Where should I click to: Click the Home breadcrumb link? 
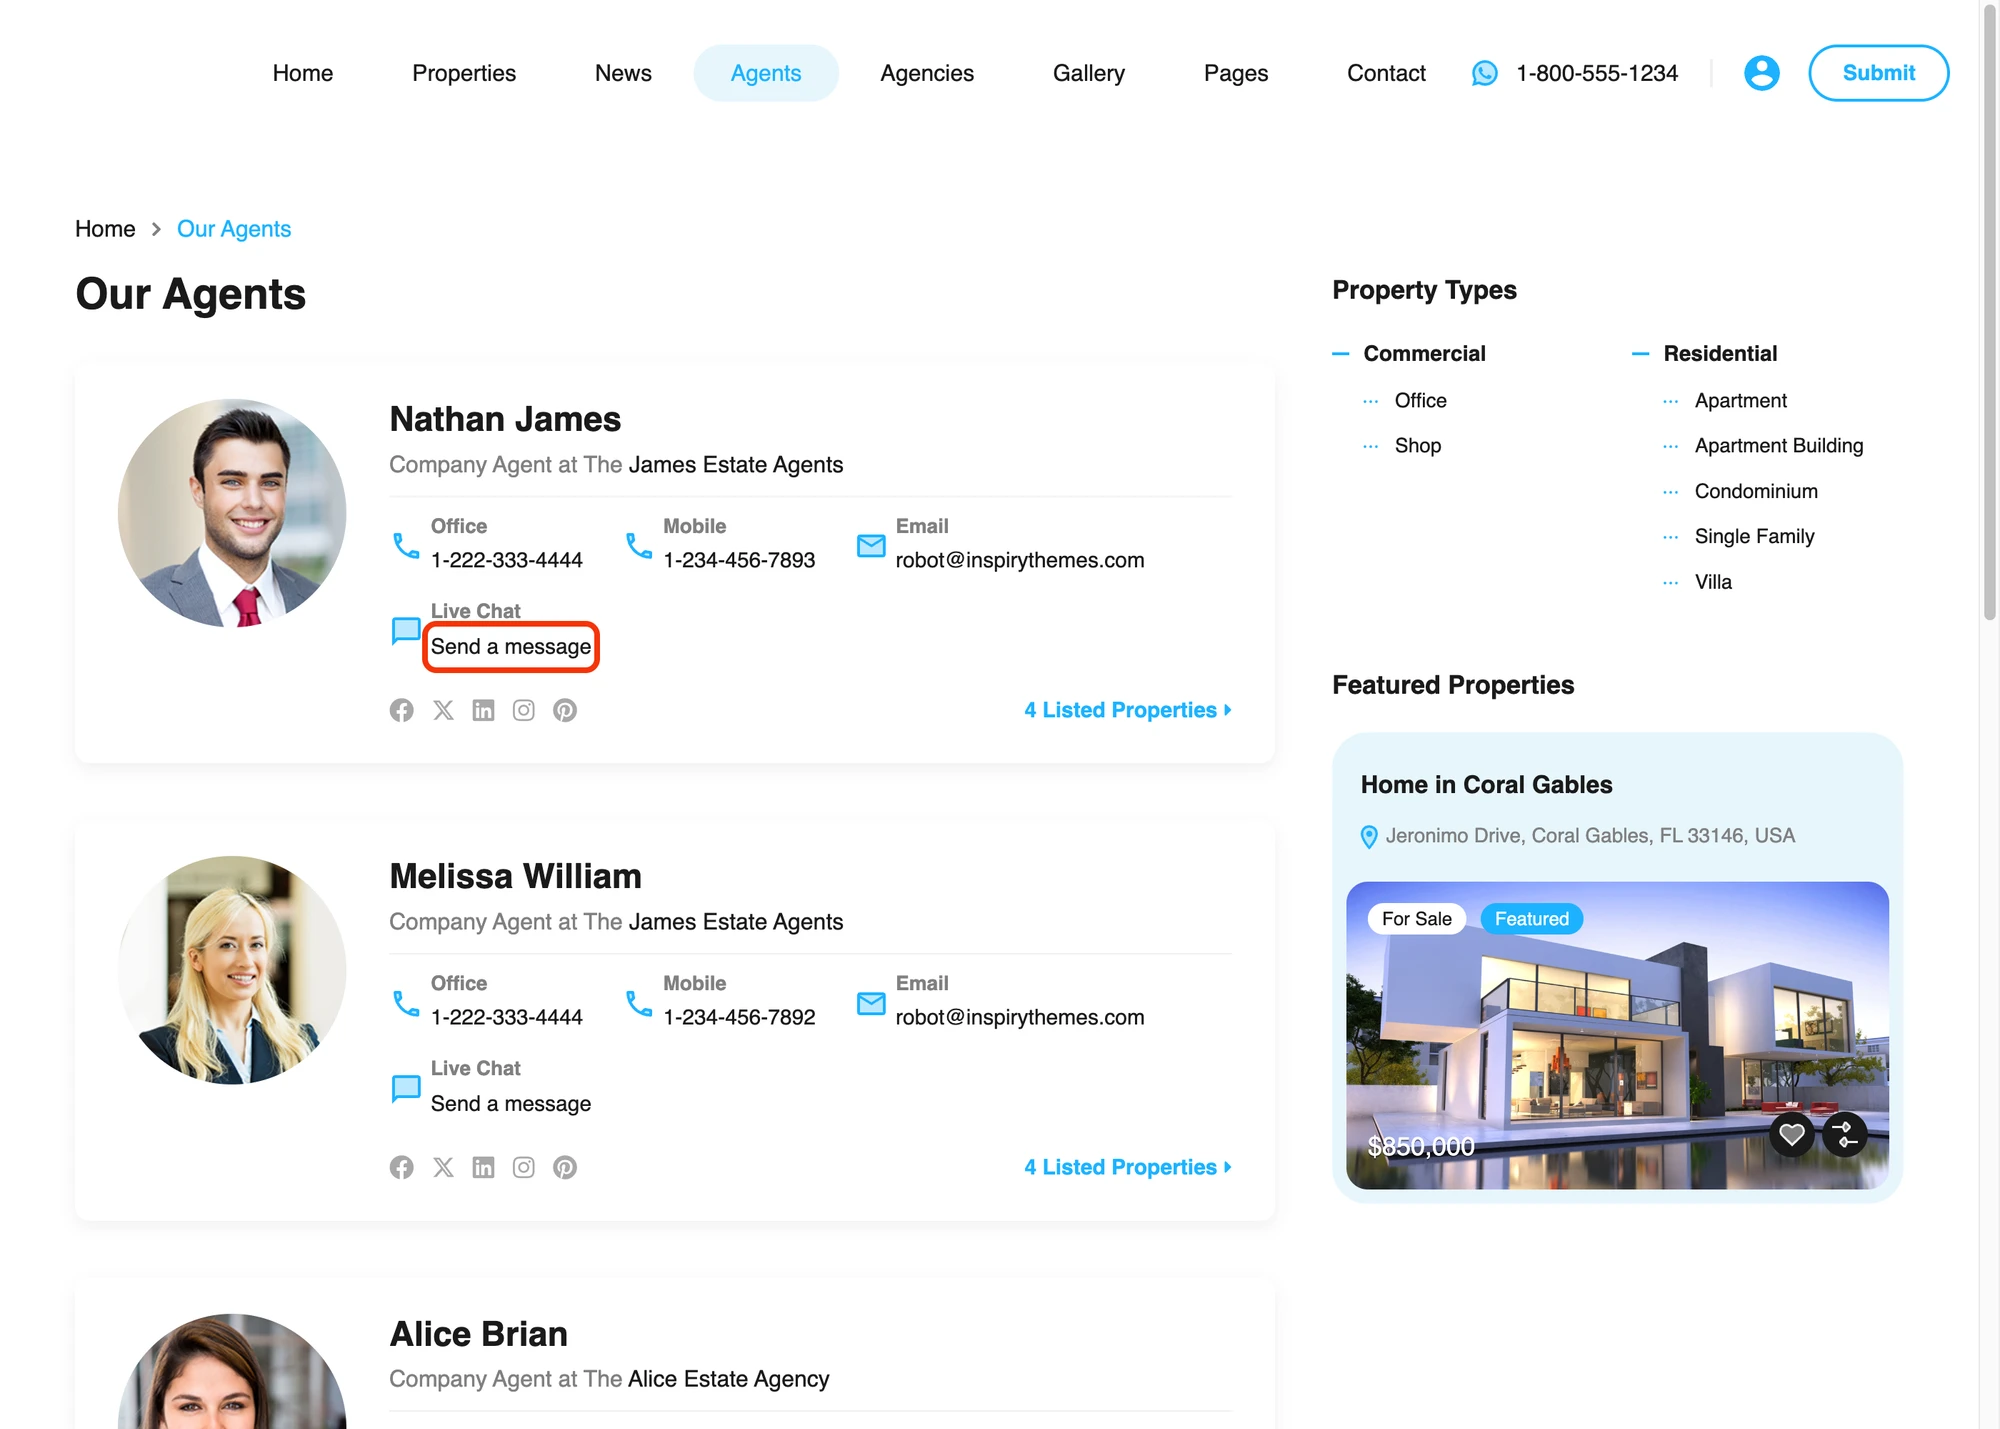click(105, 229)
